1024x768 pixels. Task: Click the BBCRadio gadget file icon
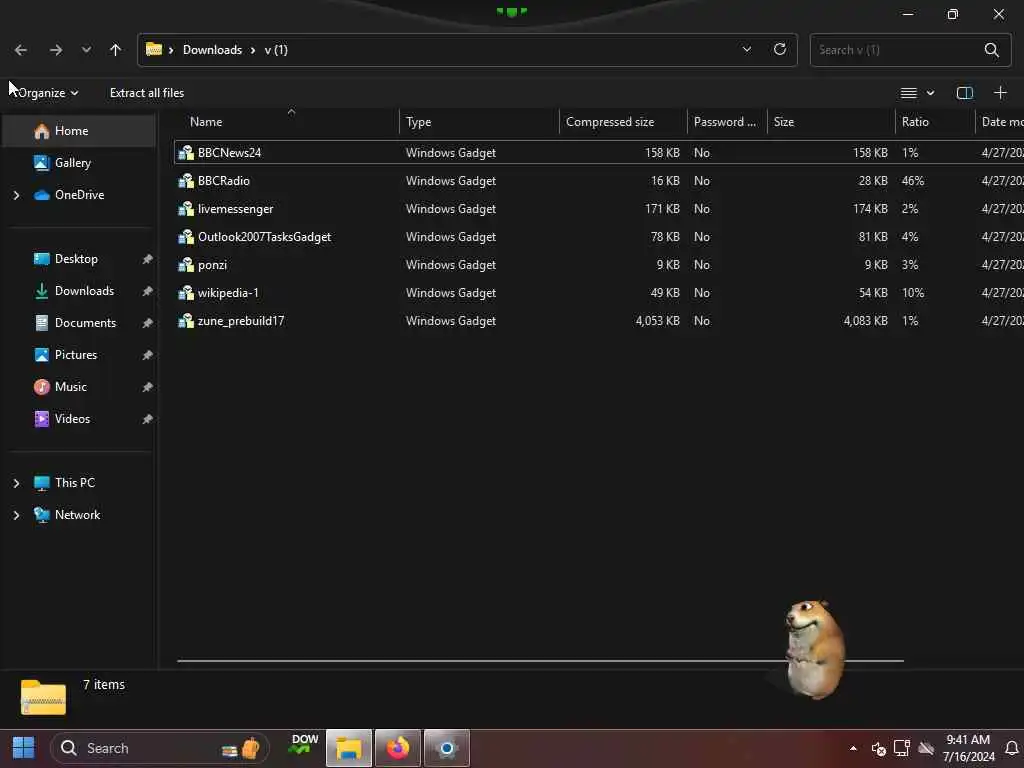click(x=186, y=181)
